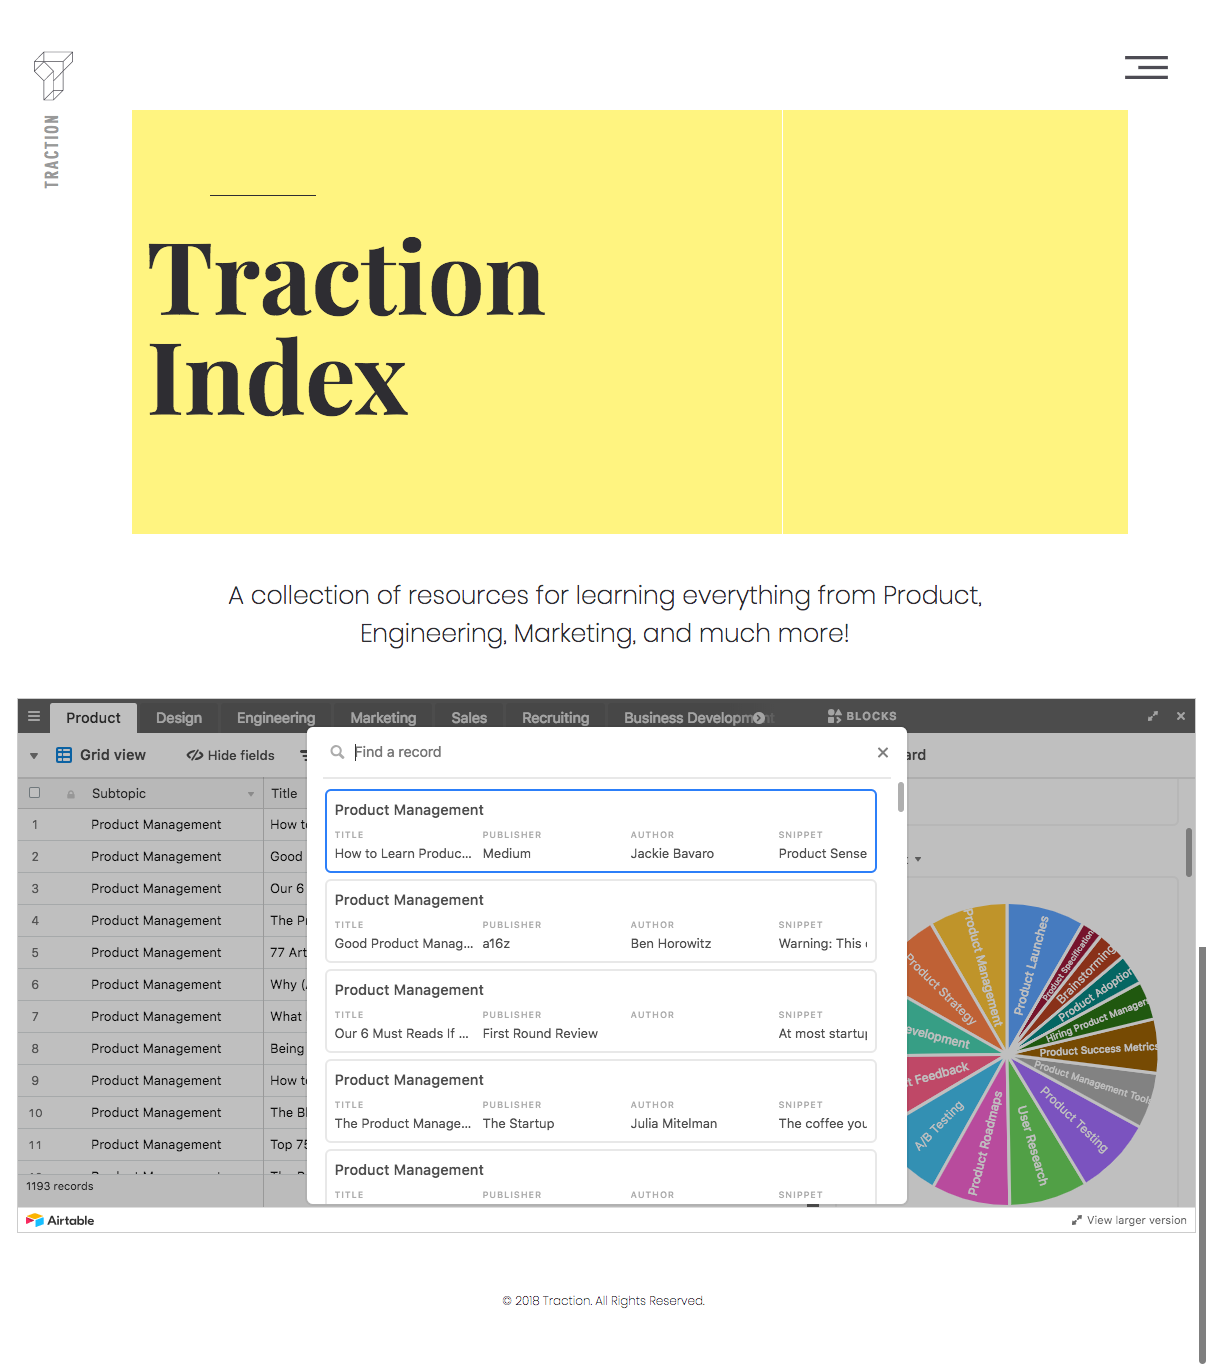This screenshot has width=1208, height=1366.
Task: Open the site navigation hamburger menu
Action: click(1146, 67)
